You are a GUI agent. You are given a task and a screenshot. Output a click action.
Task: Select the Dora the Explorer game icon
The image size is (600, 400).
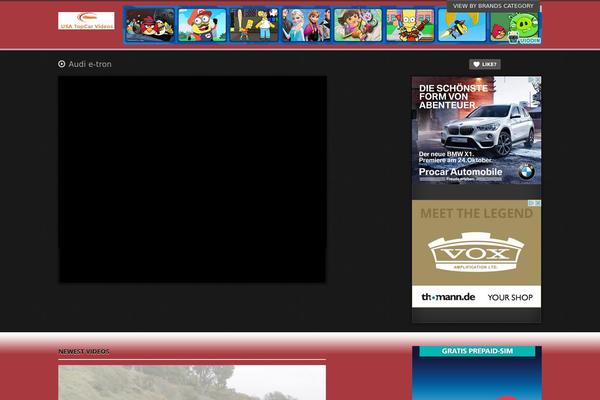pyautogui.click(x=357, y=25)
